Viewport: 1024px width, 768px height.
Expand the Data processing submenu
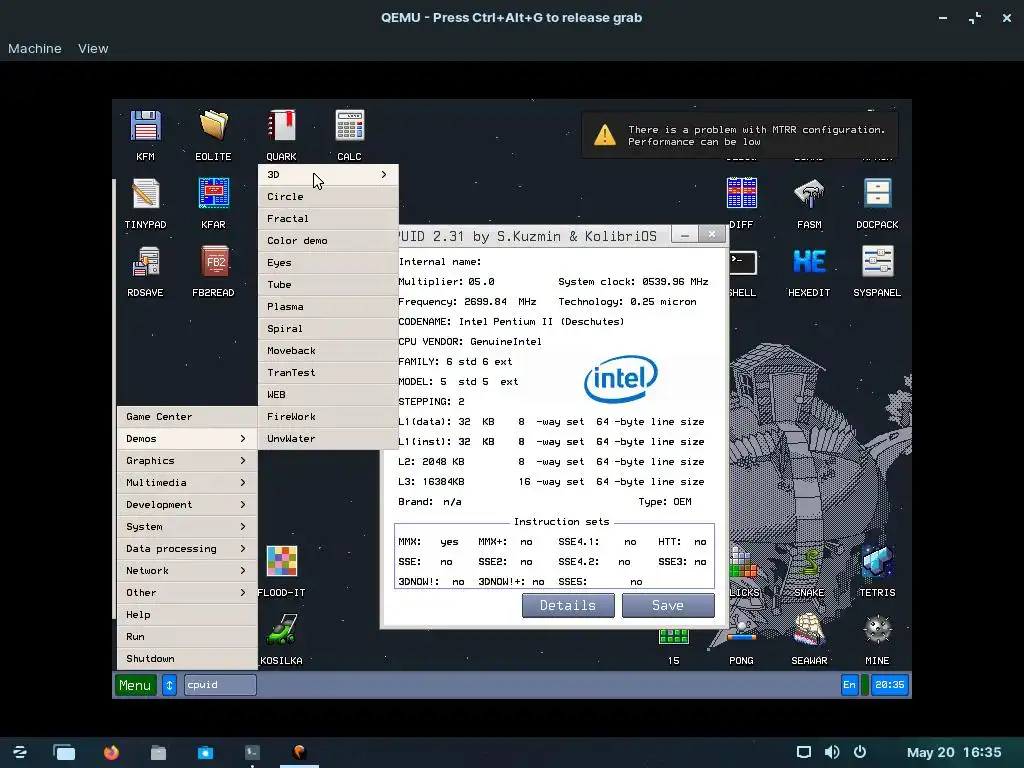click(x=187, y=549)
